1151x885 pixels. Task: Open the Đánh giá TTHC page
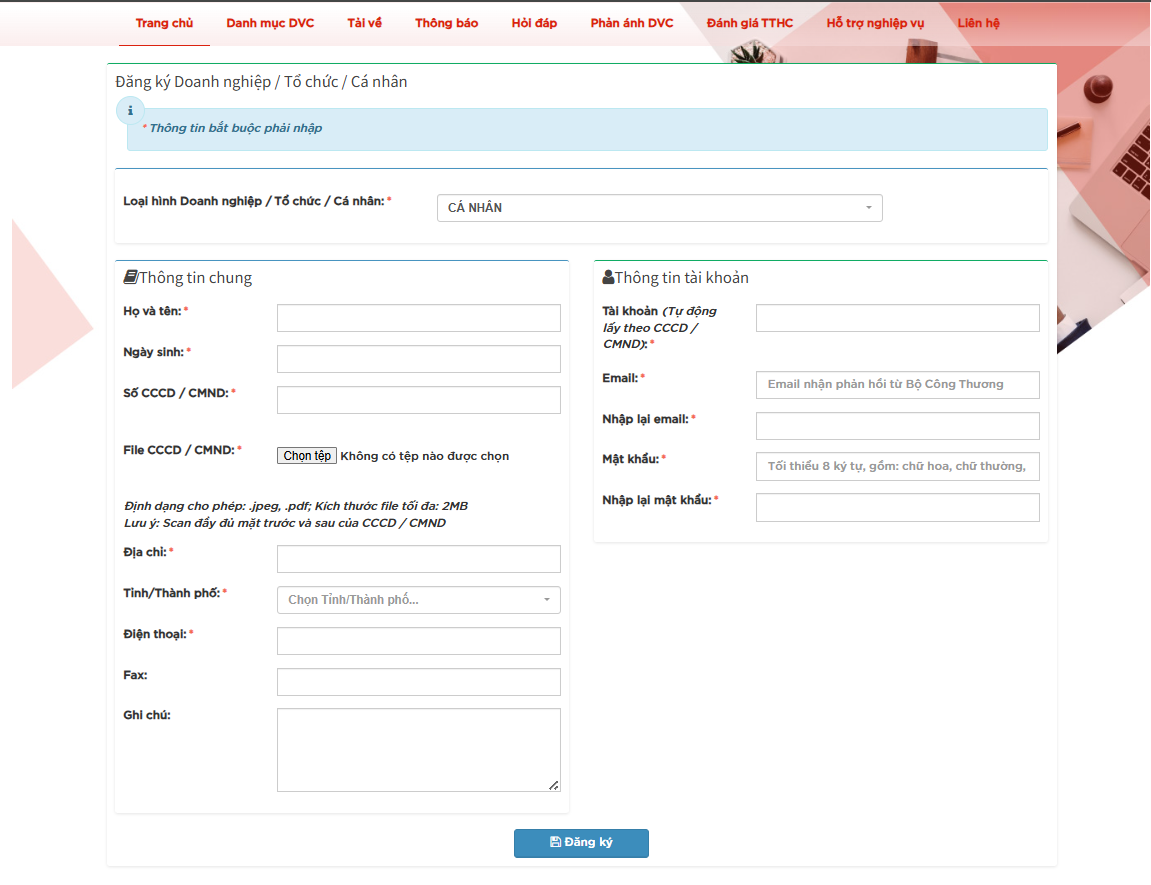(x=749, y=23)
